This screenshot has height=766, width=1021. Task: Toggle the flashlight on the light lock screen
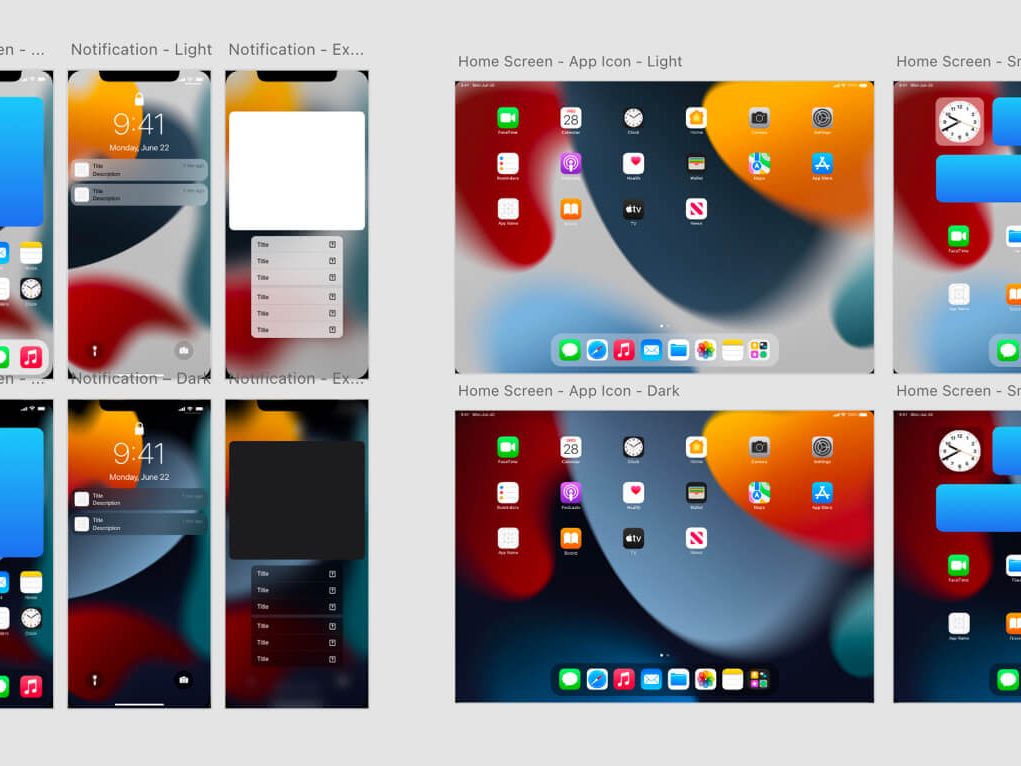coord(94,351)
